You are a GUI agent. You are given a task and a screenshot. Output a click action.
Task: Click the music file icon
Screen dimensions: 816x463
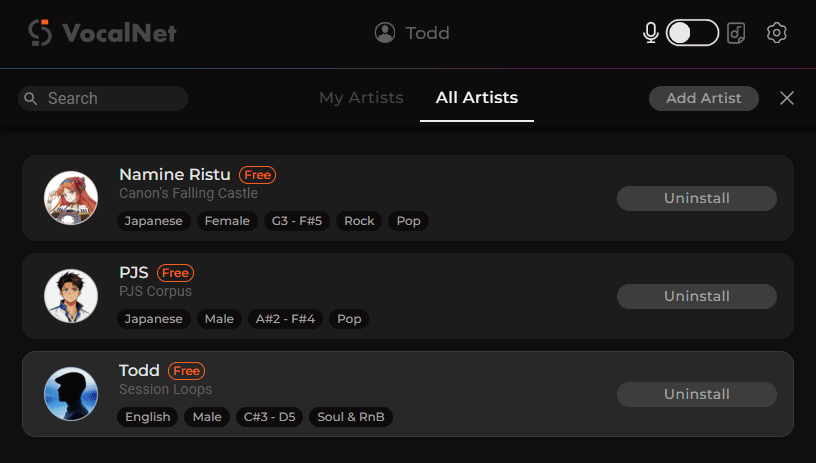point(736,33)
